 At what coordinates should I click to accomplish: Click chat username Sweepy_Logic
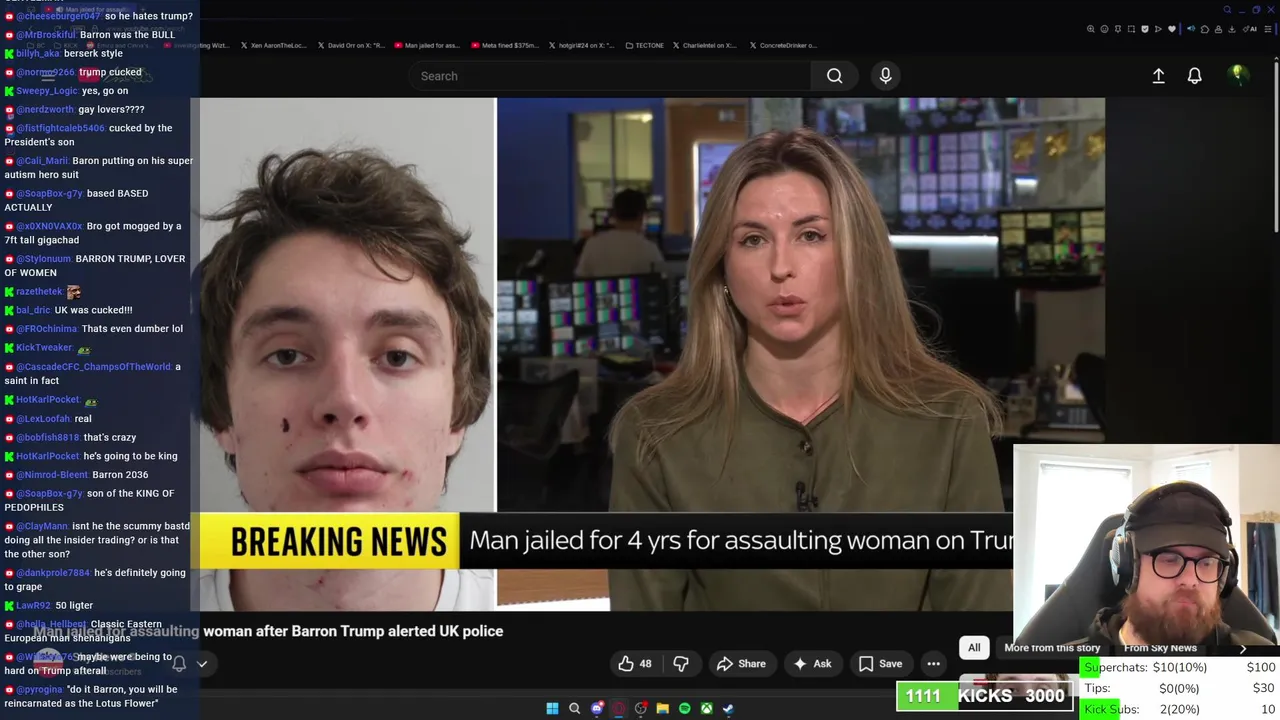47,91
